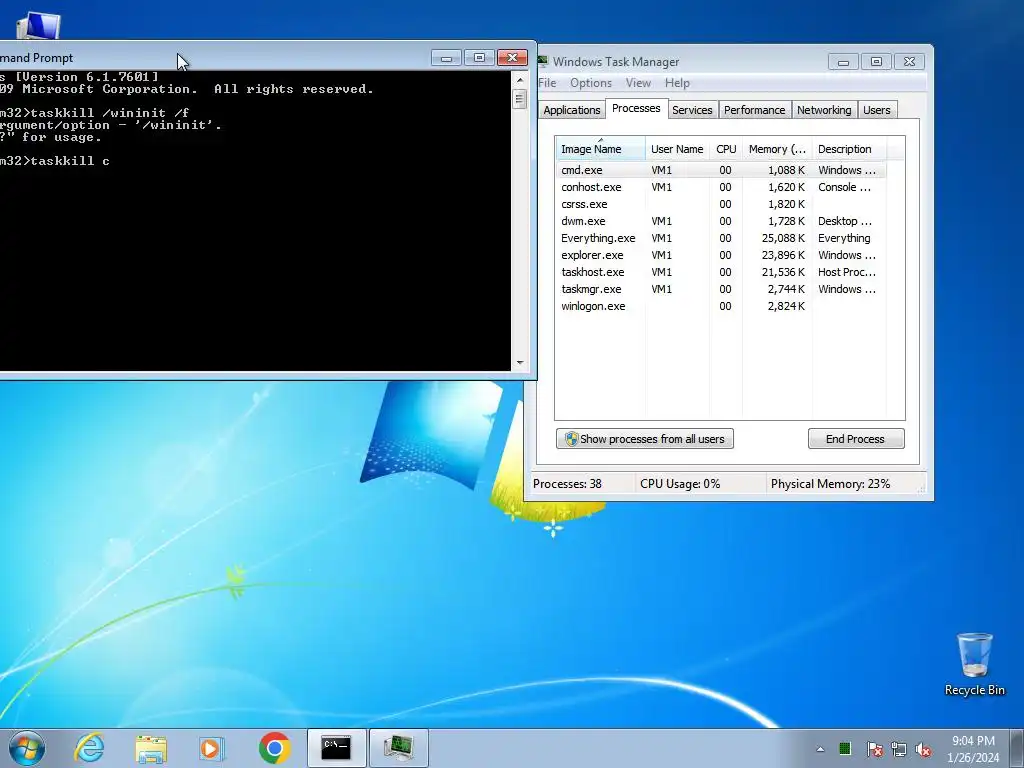
Task: Switch to the Performance tab
Action: tap(754, 110)
